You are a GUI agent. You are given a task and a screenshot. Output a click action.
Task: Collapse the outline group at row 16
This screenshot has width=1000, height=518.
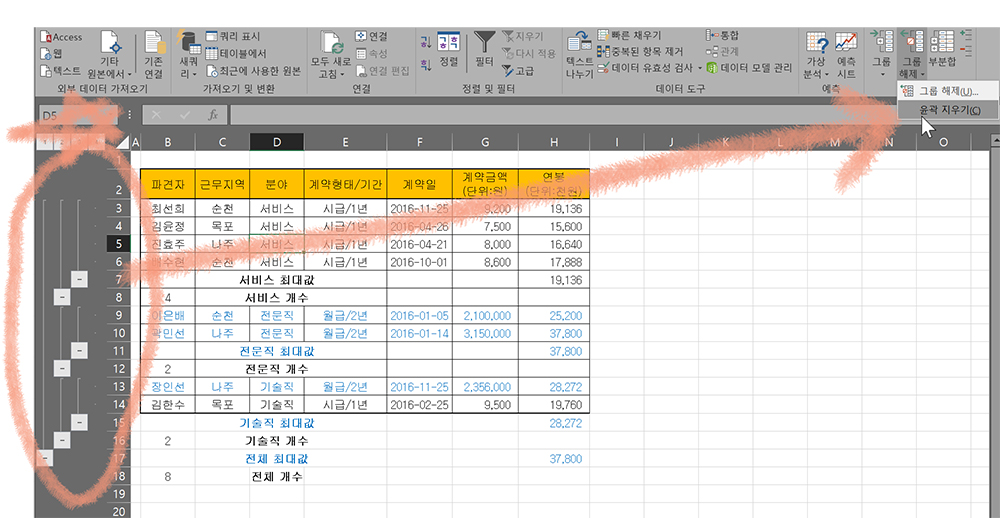61,440
